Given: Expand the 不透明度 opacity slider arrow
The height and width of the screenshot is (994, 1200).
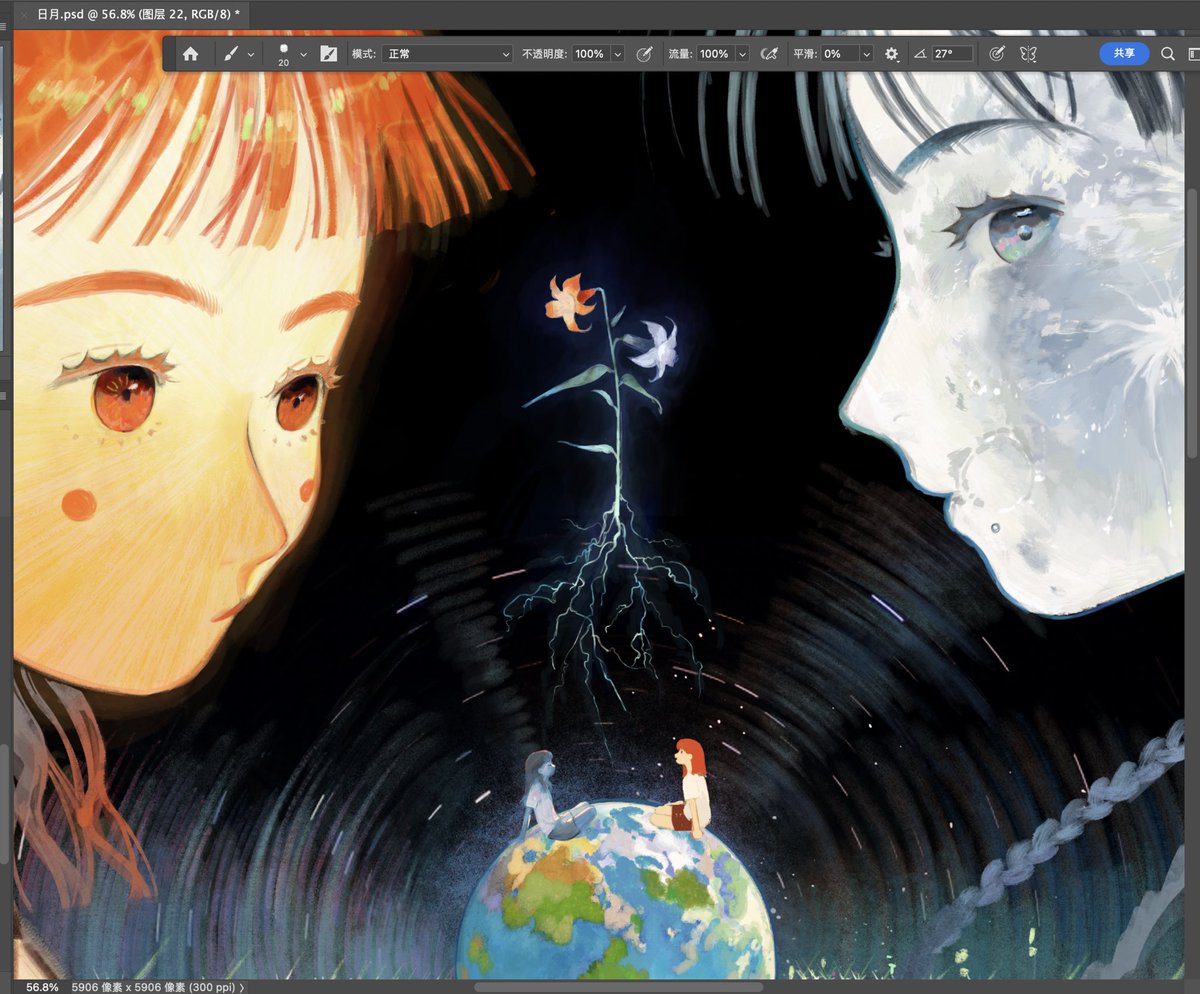Looking at the screenshot, I should point(617,54).
